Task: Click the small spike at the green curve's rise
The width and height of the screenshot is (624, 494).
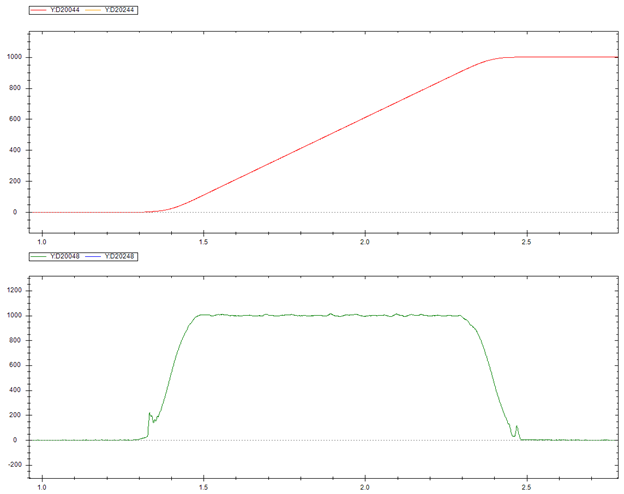Action: [x=150, y=414]
